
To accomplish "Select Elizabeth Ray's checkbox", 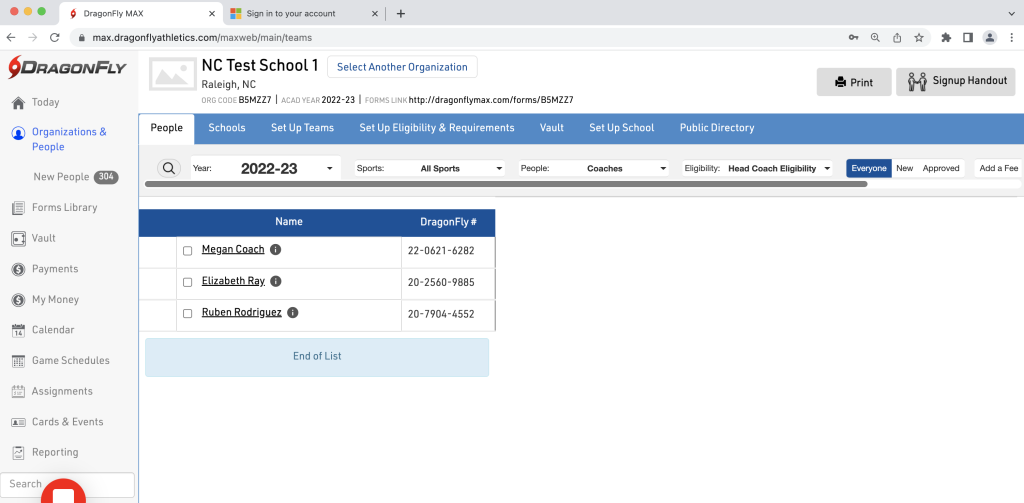I will tap(187, 283).
